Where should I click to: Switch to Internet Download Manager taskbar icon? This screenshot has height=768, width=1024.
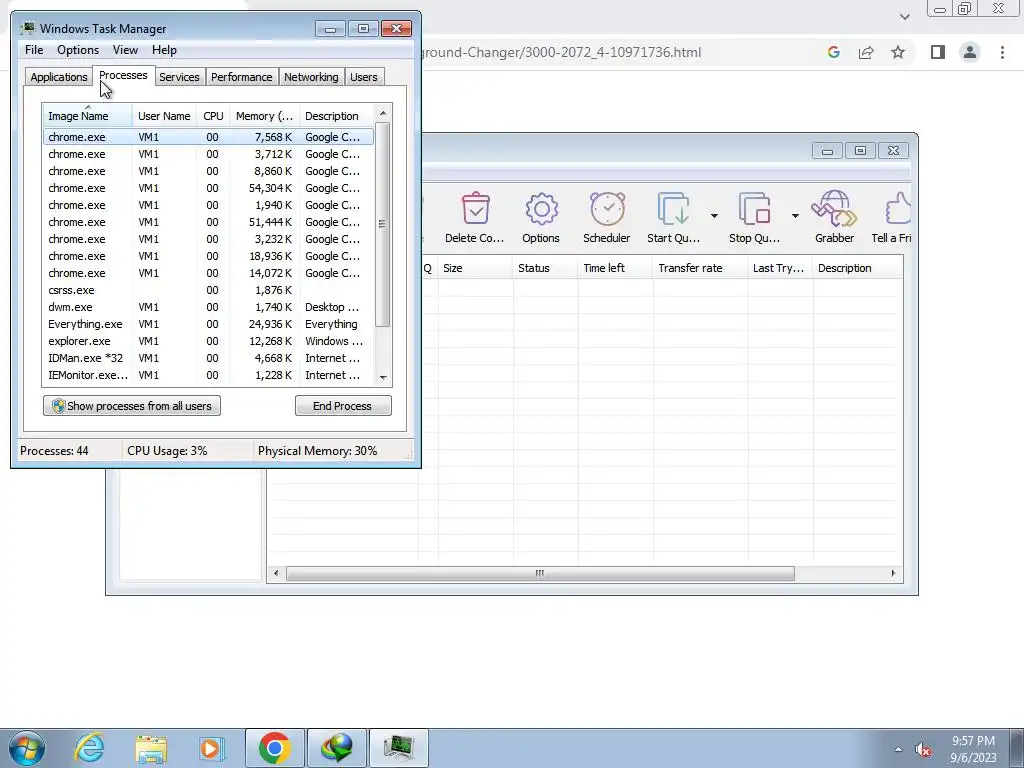(337, 748)
